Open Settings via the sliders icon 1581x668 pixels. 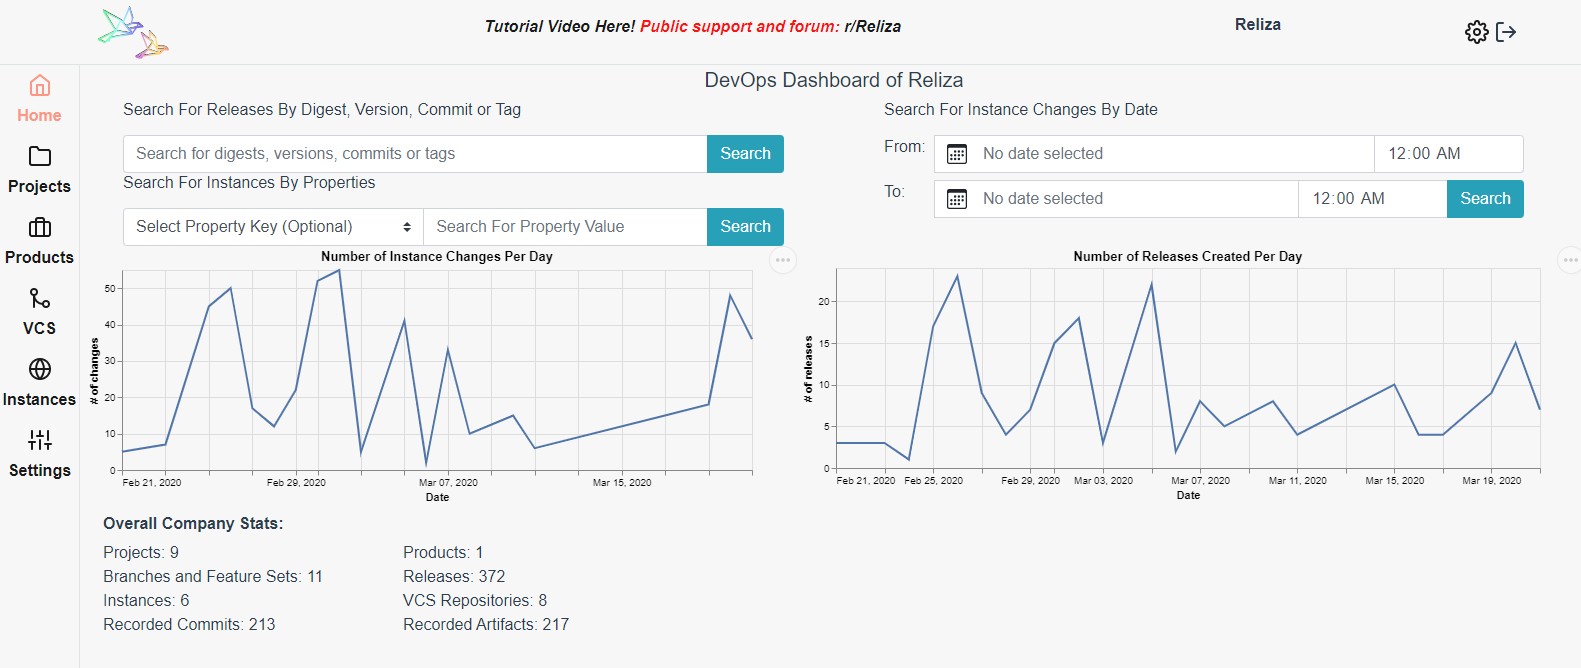(40, 441)
